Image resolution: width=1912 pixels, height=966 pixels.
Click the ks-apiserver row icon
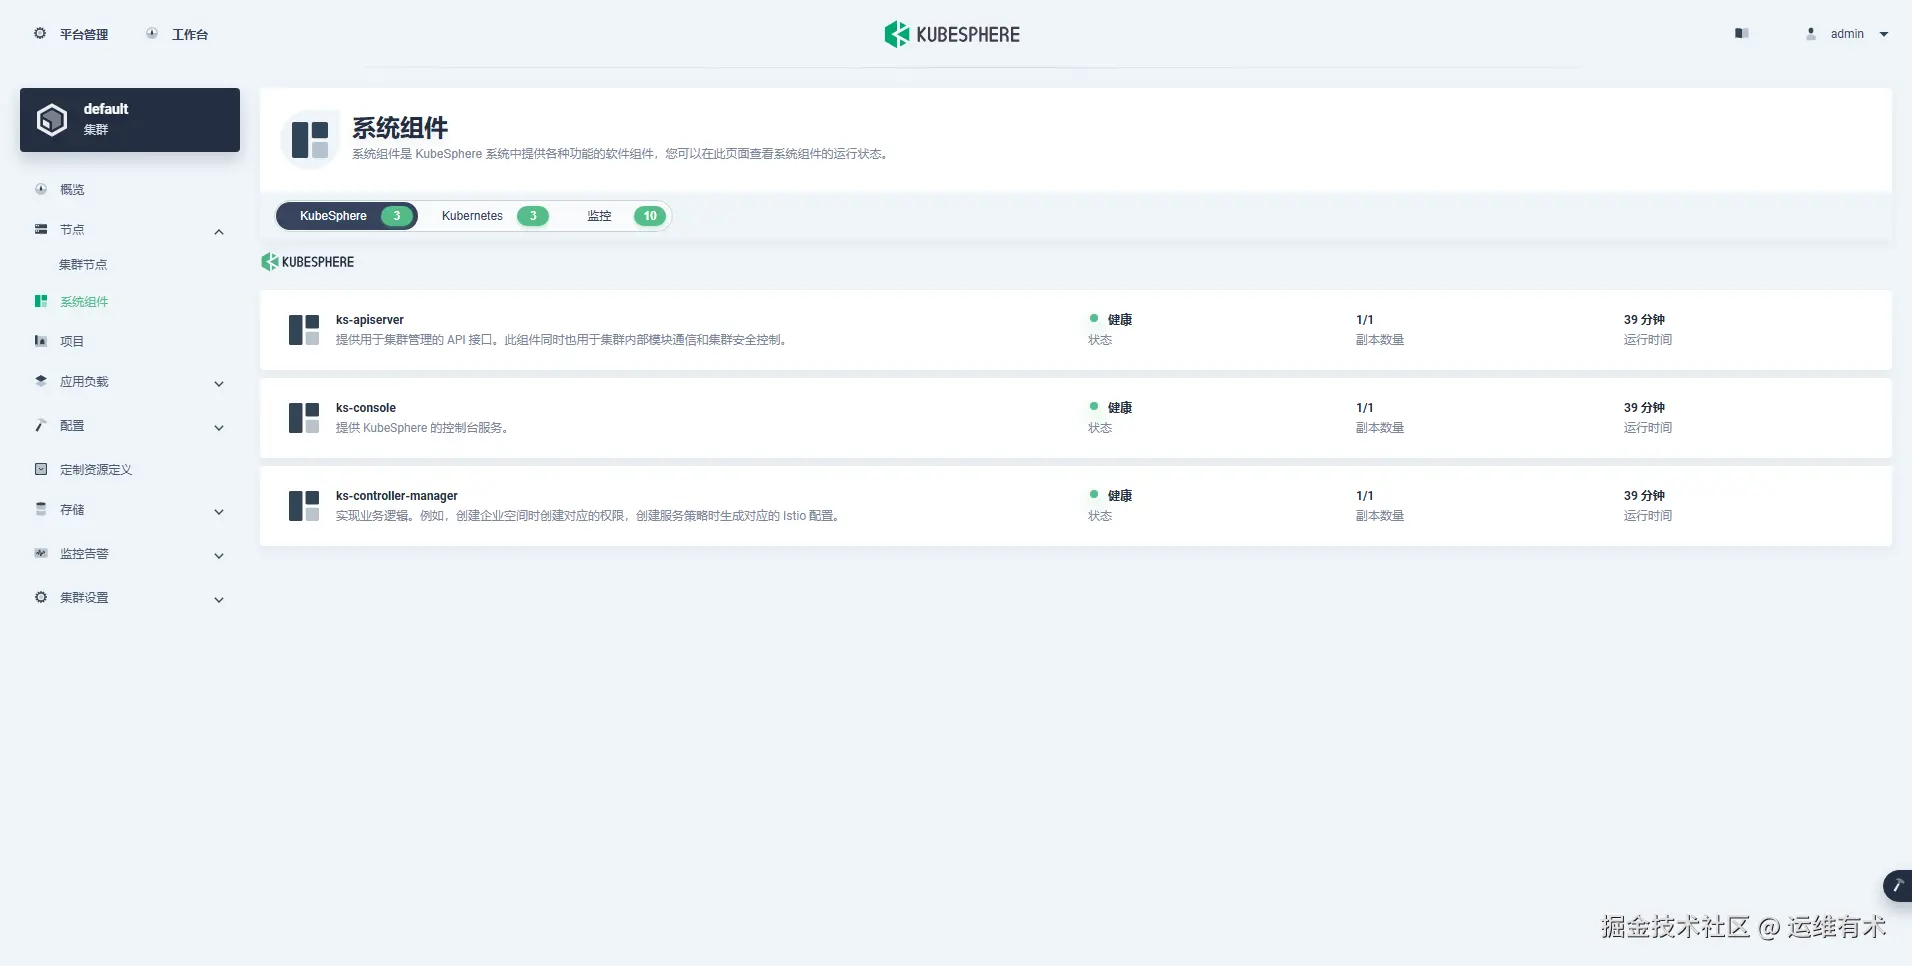point(304,330)
